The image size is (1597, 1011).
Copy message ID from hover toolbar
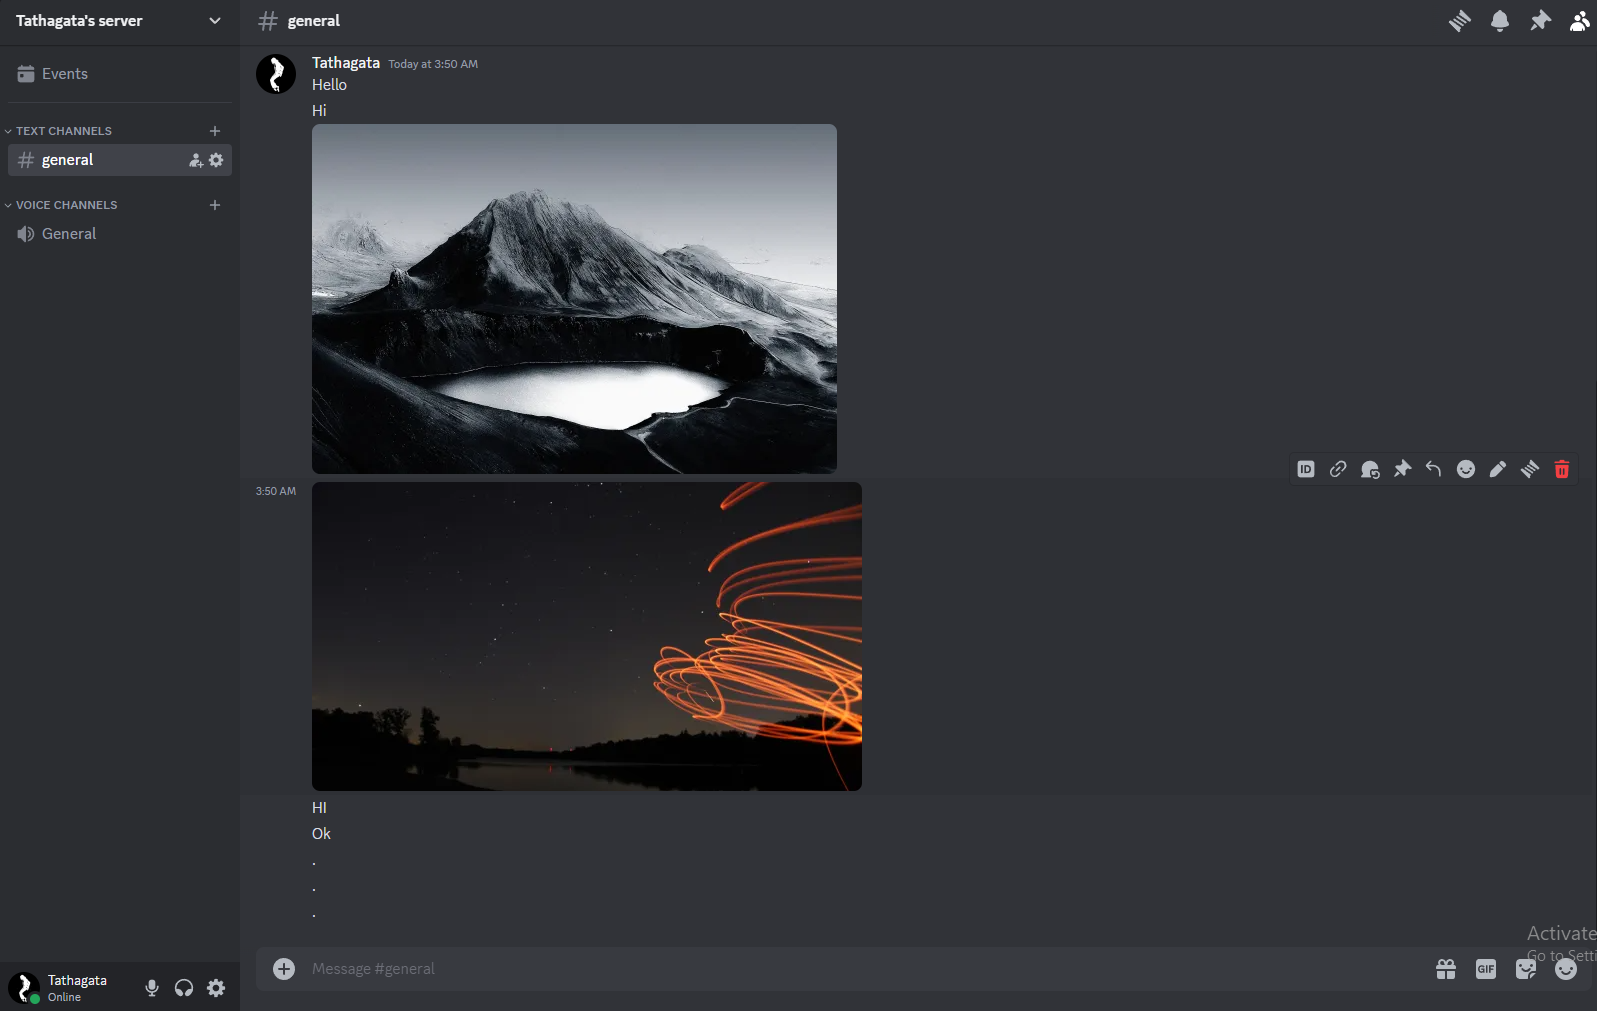pyautogui.click(x=1306, y=469)
